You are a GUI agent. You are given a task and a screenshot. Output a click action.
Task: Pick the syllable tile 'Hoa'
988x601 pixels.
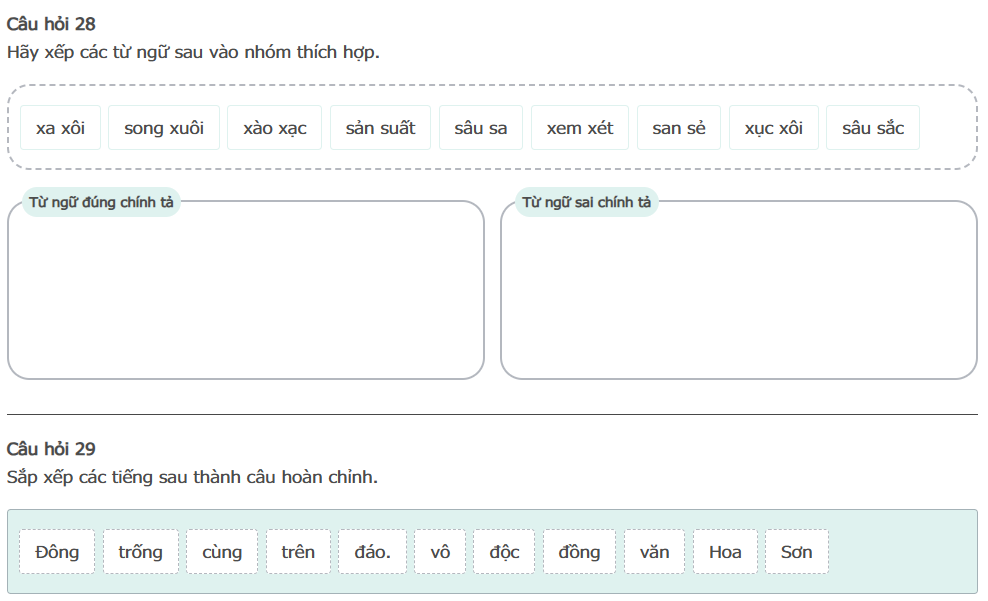pos(725,552)
